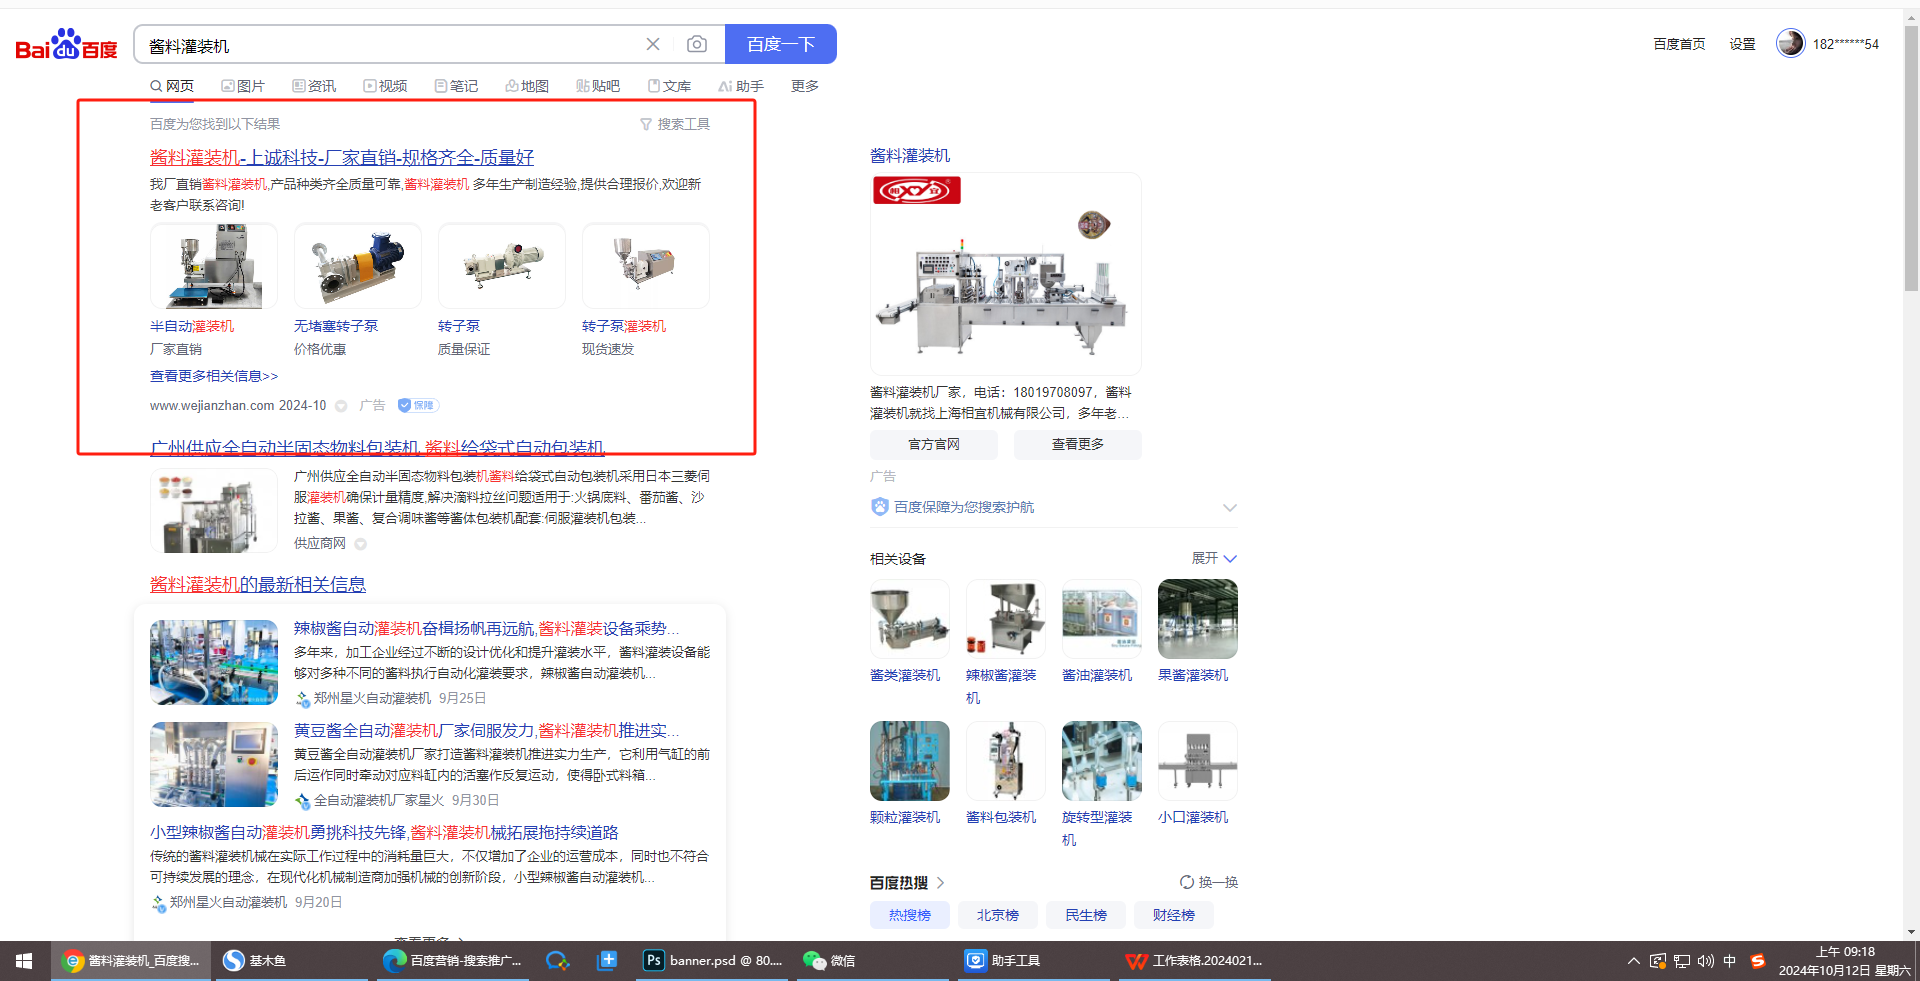Open the 更多 search categories menu
Image resolution: width=1920 pixels, height=981 pixels.
[805, 86]
